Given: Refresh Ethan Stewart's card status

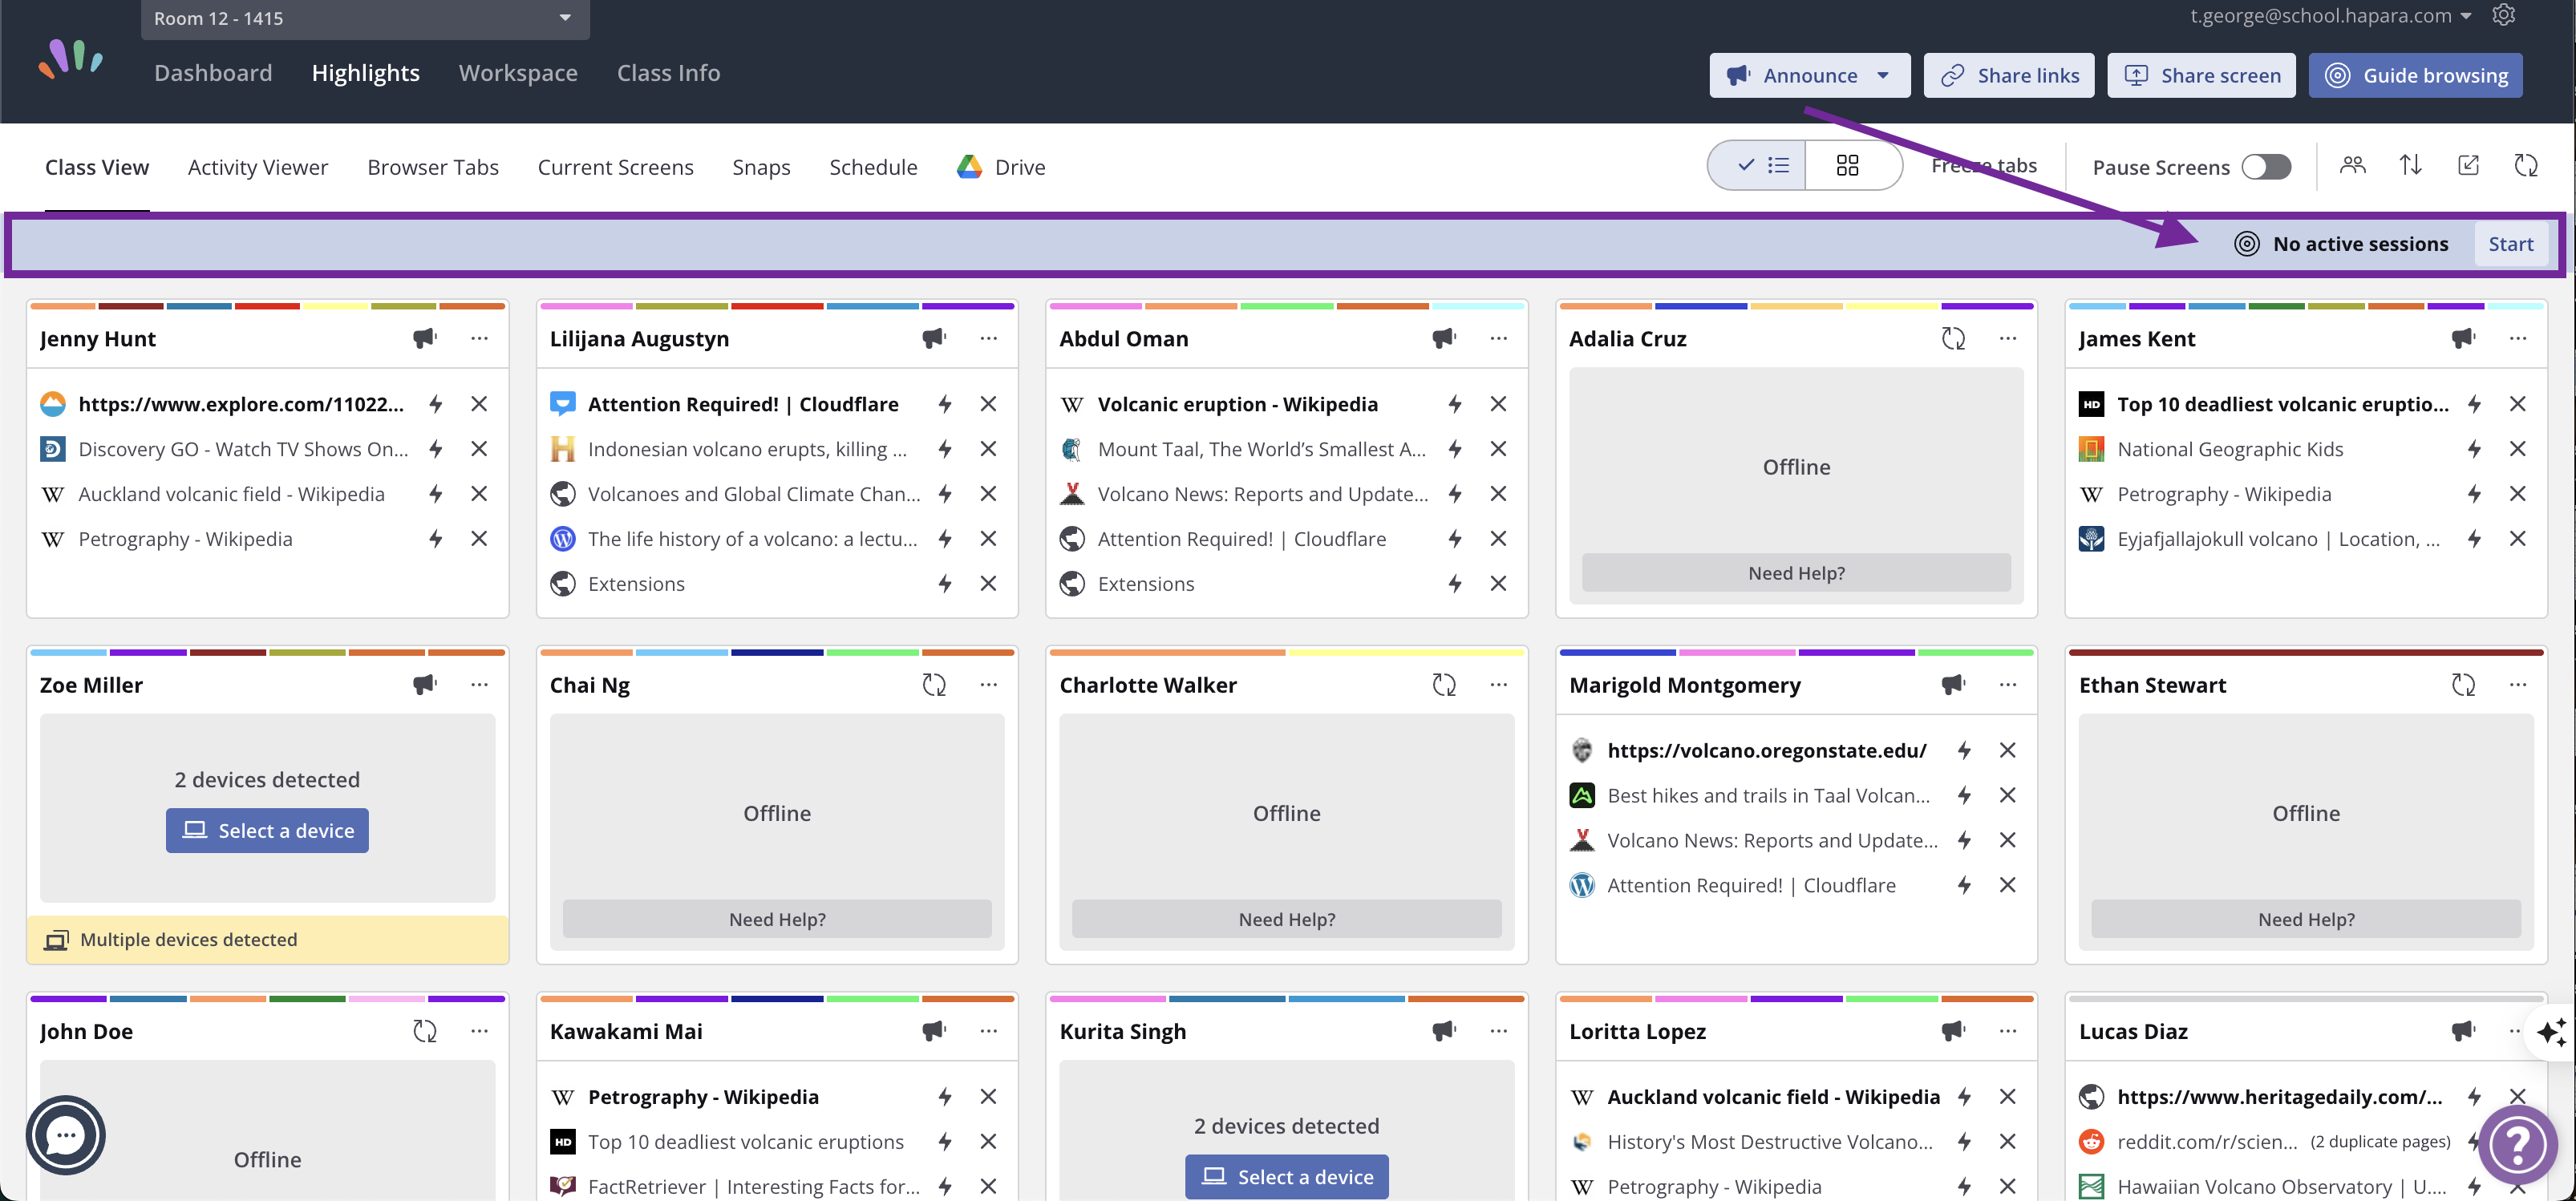Looking at the screenshot, I should tap(2463, 684).
